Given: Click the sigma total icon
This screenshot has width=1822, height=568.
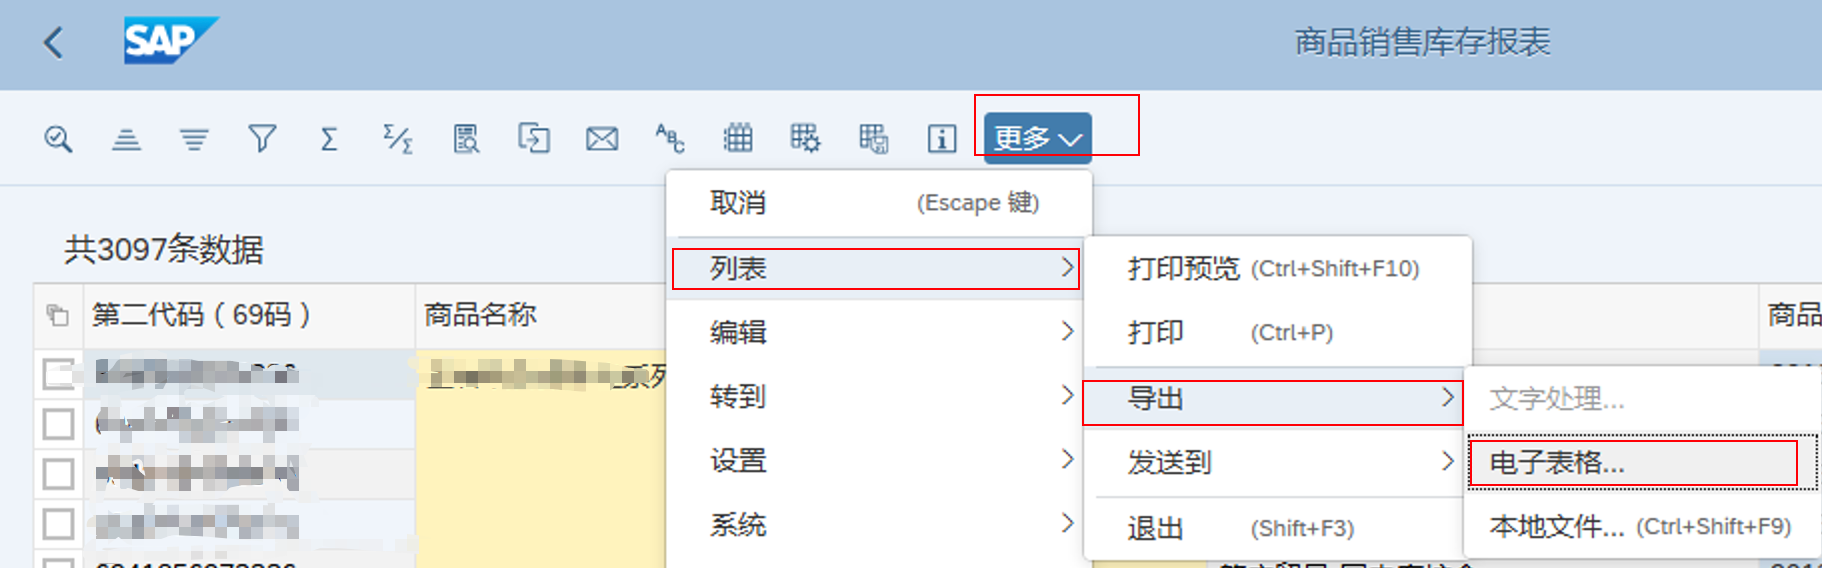Looking at the screenshot, I should point(329,138).
